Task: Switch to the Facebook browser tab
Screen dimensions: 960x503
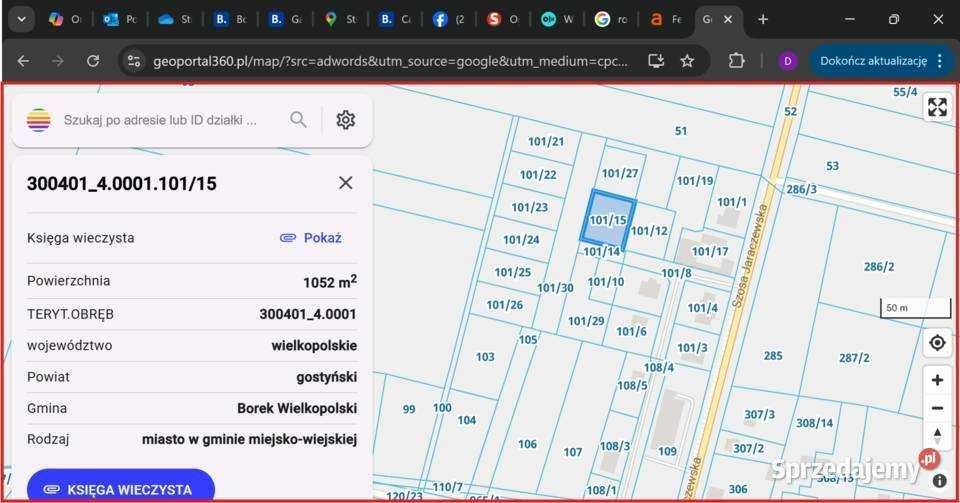Action: [x=448, y=19]
